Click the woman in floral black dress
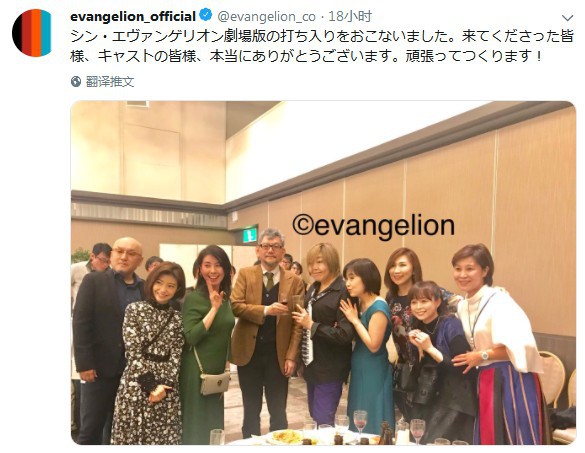The image size is (585, 453). pyautogui.click(x=149, y=354)
